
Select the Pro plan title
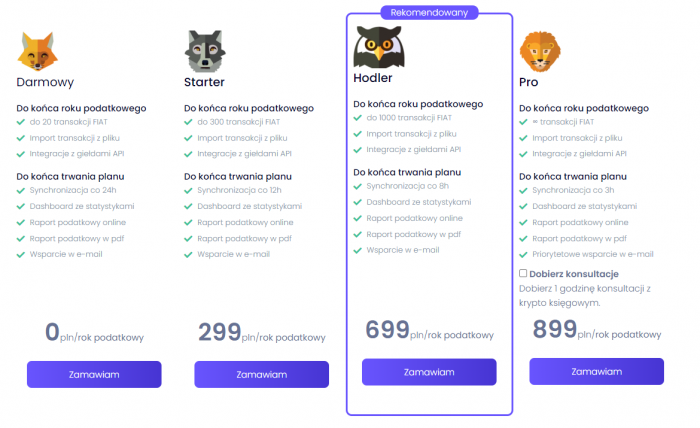tap(529, 82)
